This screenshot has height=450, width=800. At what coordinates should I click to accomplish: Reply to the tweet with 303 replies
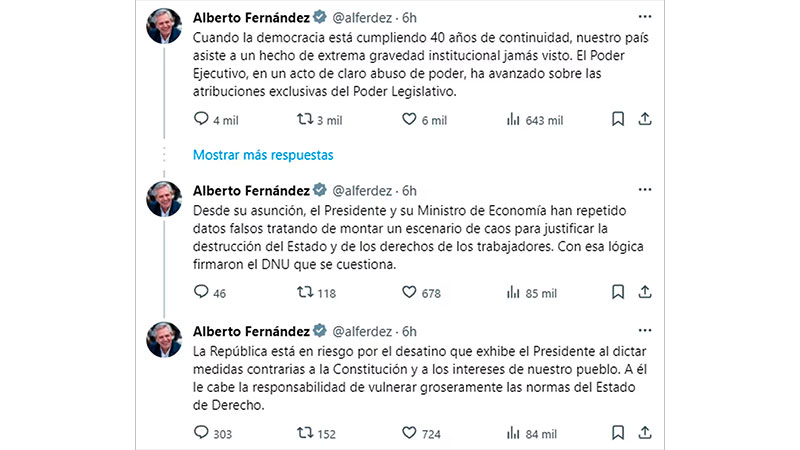[201, 432]
